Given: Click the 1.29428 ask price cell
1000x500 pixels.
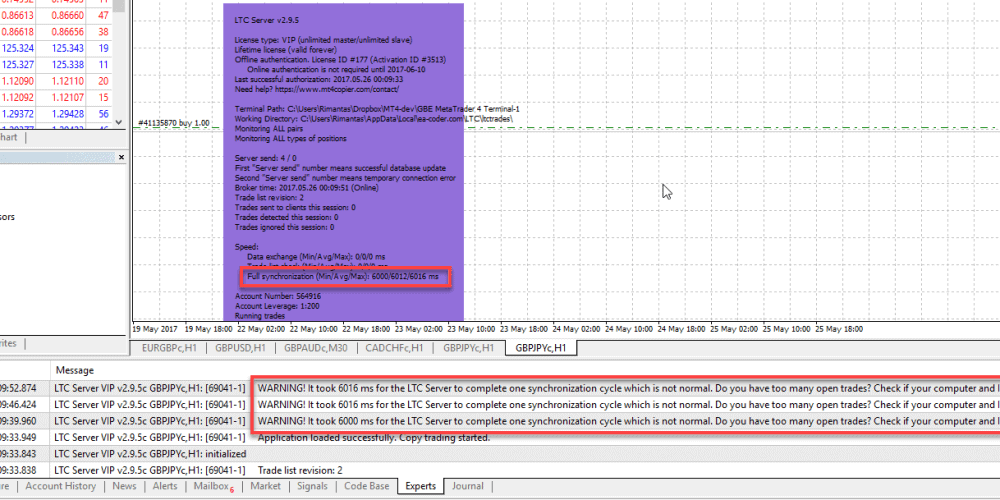Looking at the screenshot, I should coord(66,114).
